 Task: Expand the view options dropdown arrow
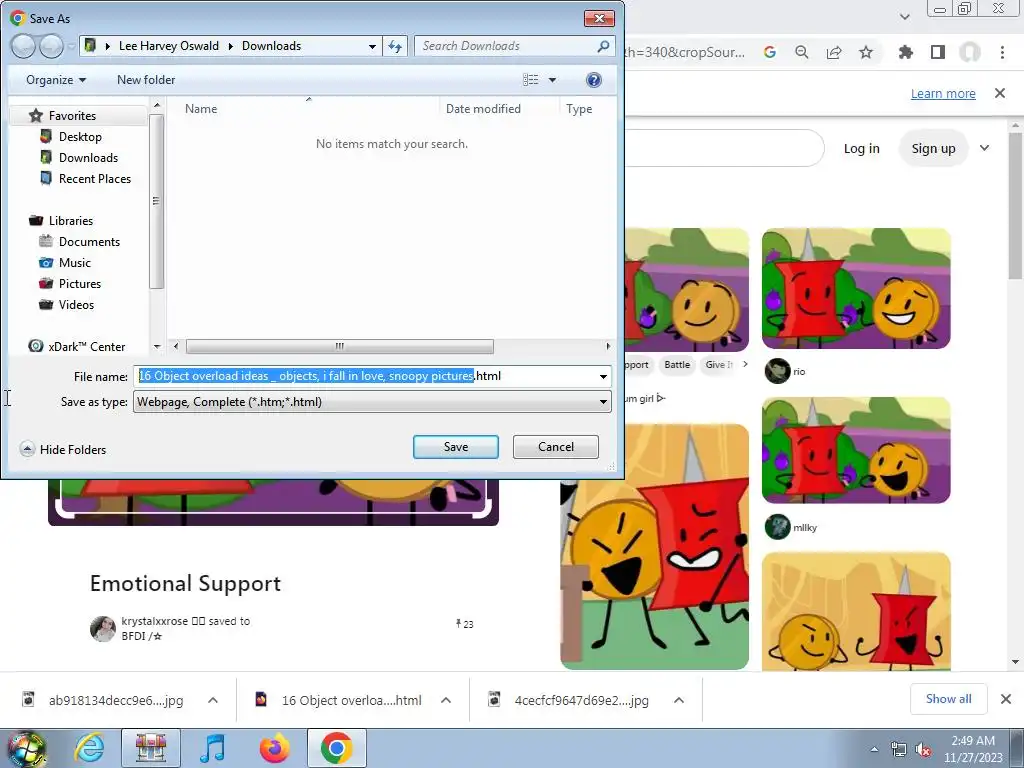(x=552, y=80)
